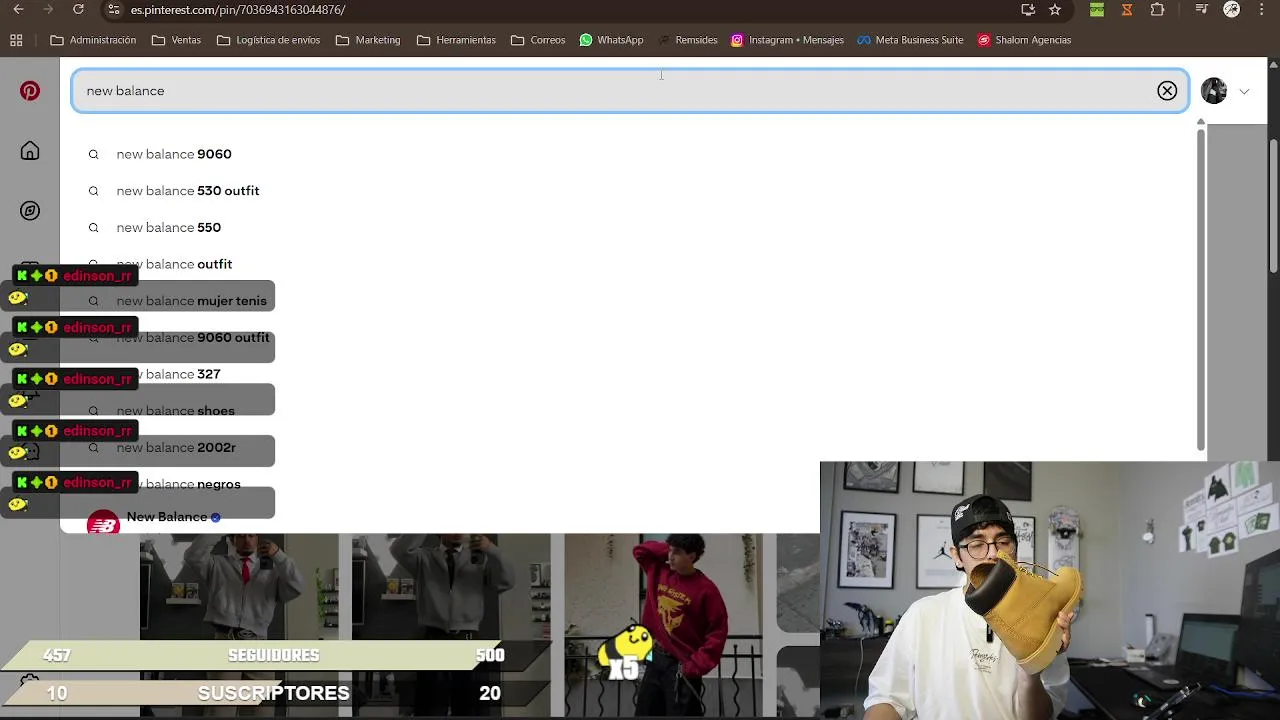Bookmark this page with the star icon
Viewport: 1280px width, 720px height.
point(1055,9)
